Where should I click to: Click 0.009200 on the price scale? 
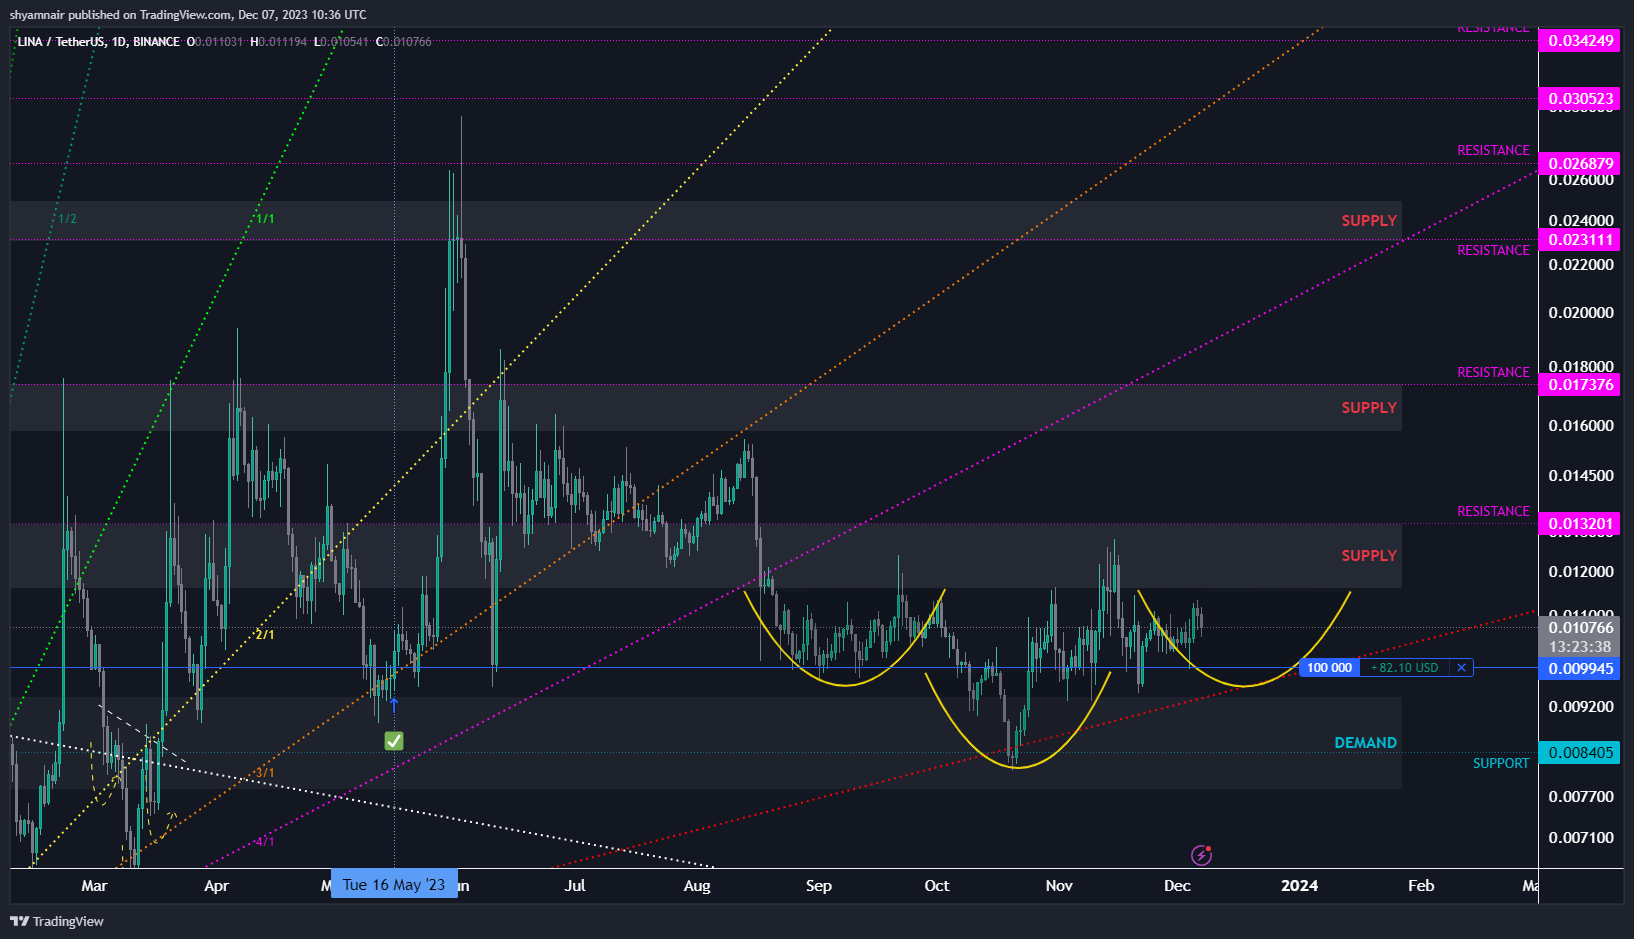pos(1581,707)
